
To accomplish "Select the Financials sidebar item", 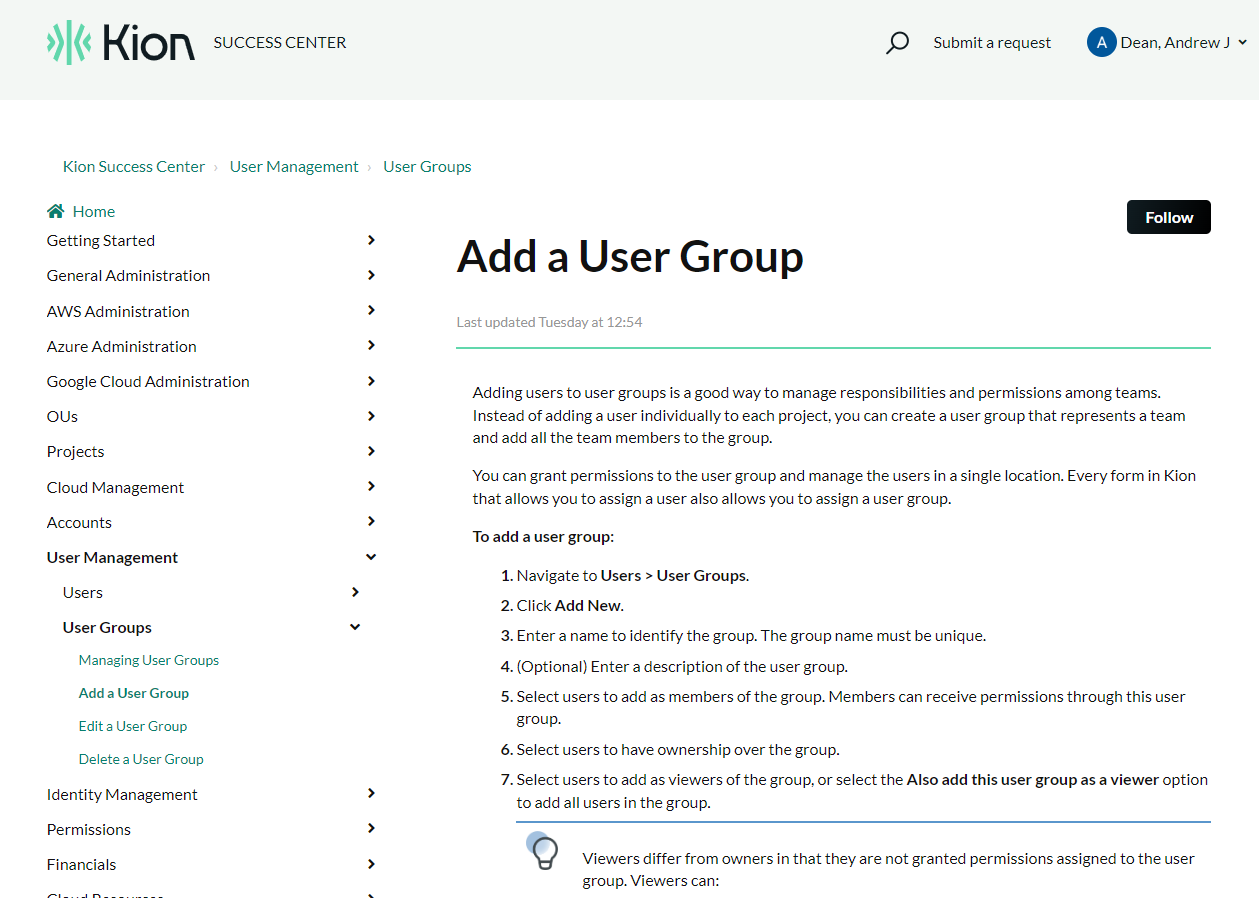I will [x=81, y=863].
